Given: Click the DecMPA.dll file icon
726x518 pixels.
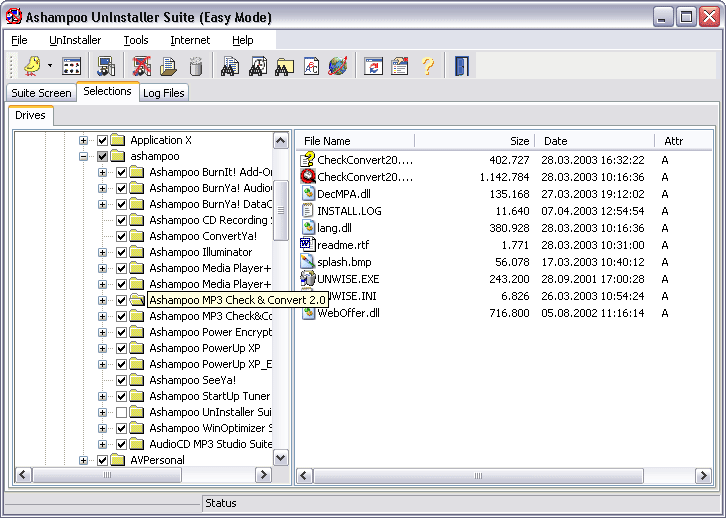Looking at the screenshot, I should coord(308,193).
